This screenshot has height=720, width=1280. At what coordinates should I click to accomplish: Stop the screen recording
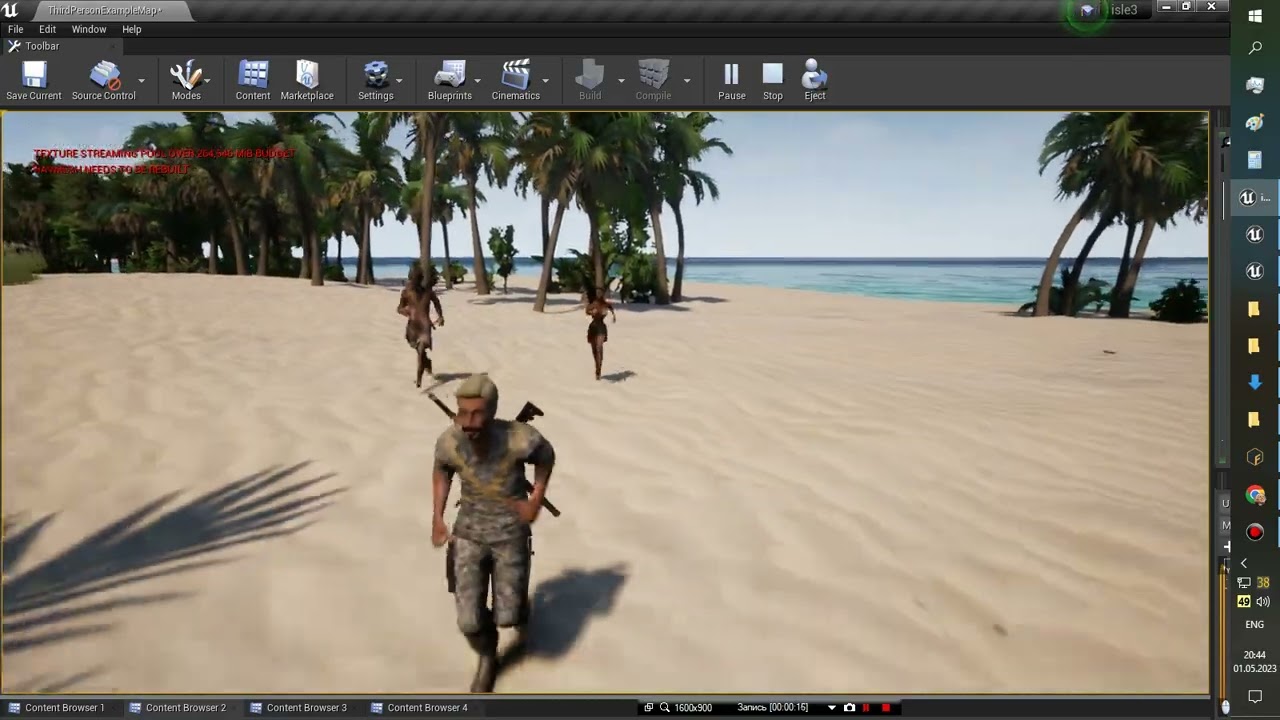(885, 708)
